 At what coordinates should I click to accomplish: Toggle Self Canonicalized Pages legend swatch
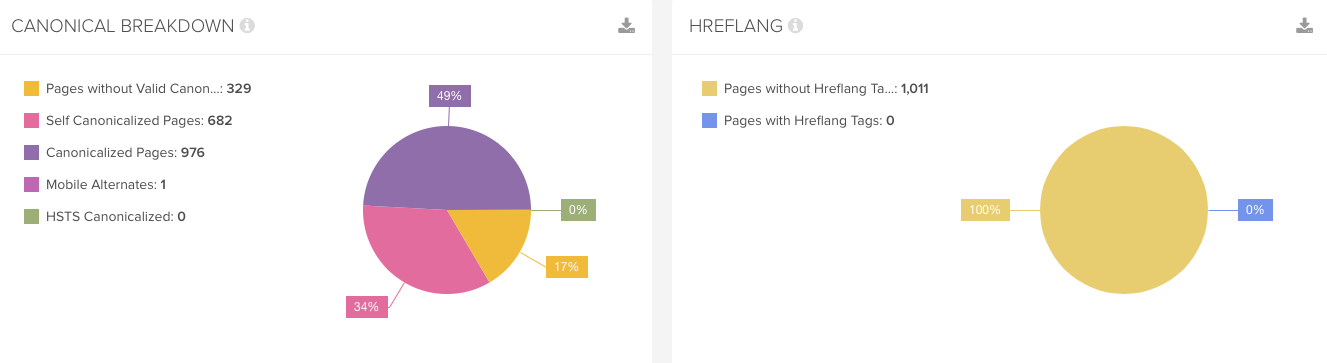(31, 120)
